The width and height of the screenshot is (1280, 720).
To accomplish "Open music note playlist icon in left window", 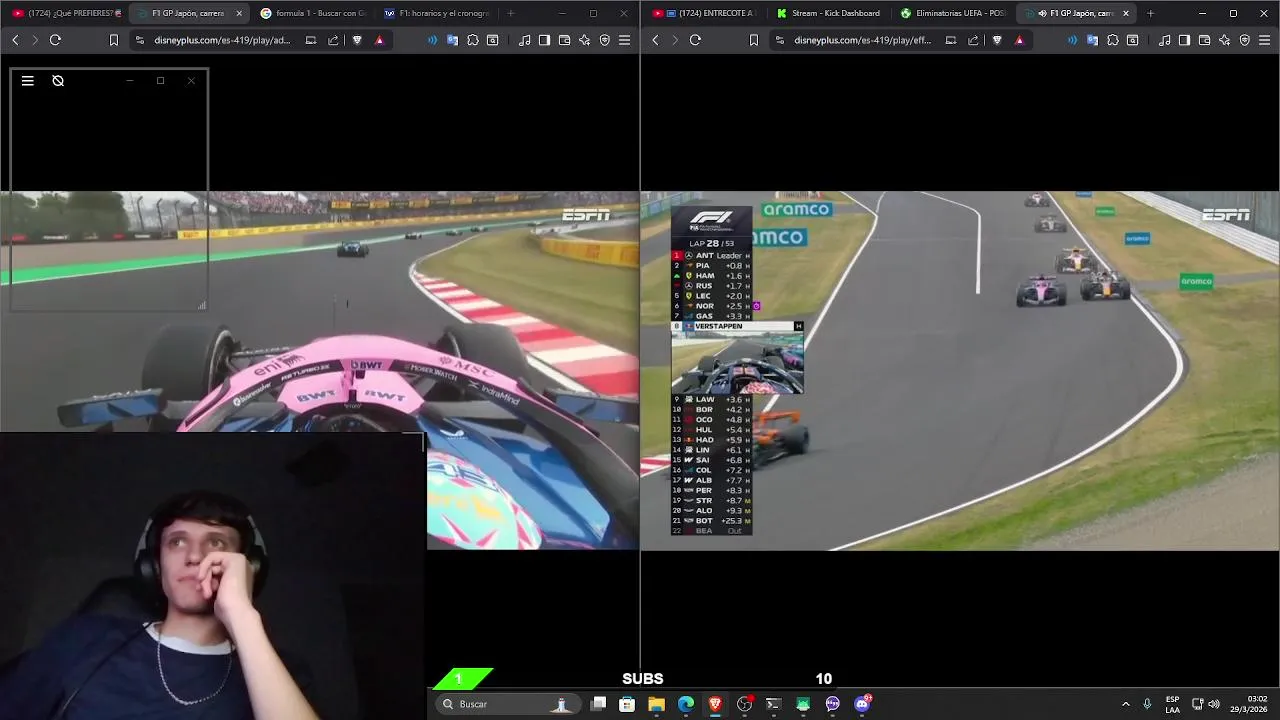I will (x=525, y=40).
